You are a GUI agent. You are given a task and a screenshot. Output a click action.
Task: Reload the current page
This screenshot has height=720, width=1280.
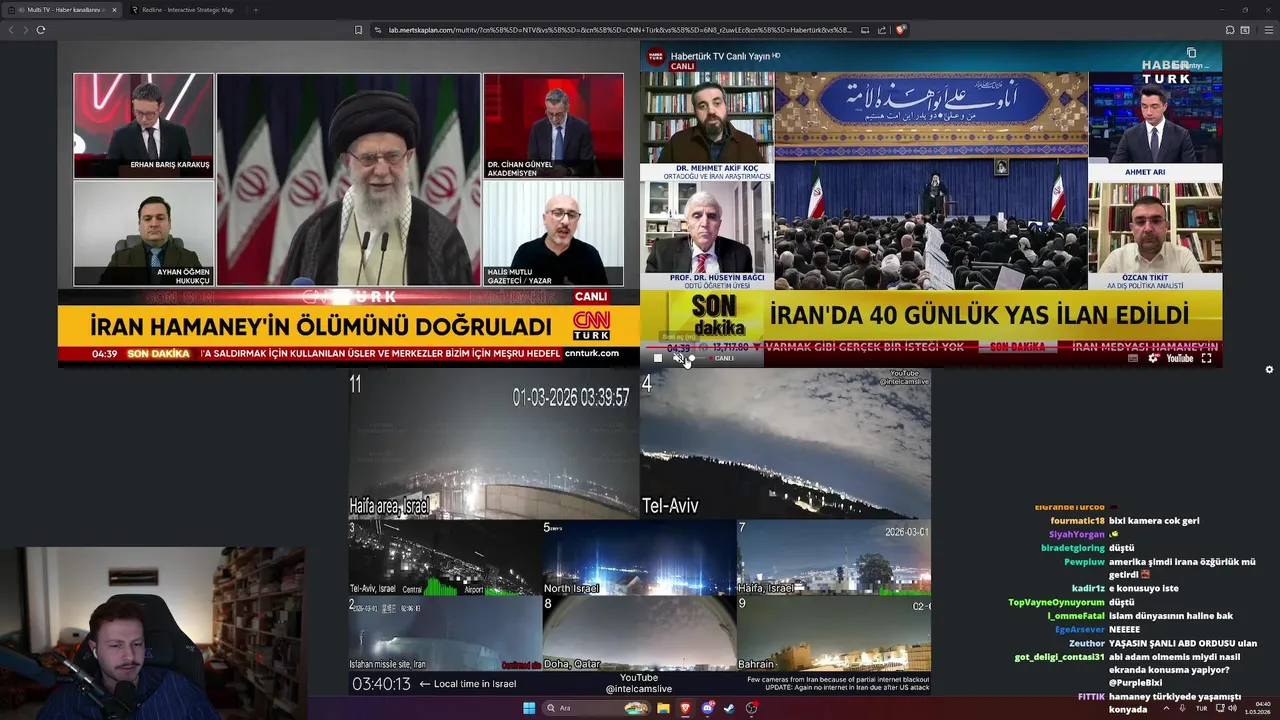coord(41,30)
